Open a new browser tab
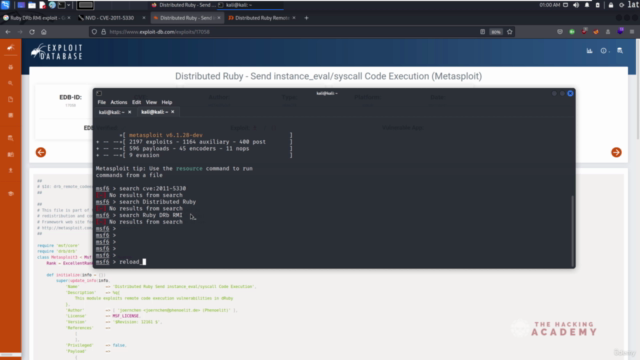 (306, 18)
